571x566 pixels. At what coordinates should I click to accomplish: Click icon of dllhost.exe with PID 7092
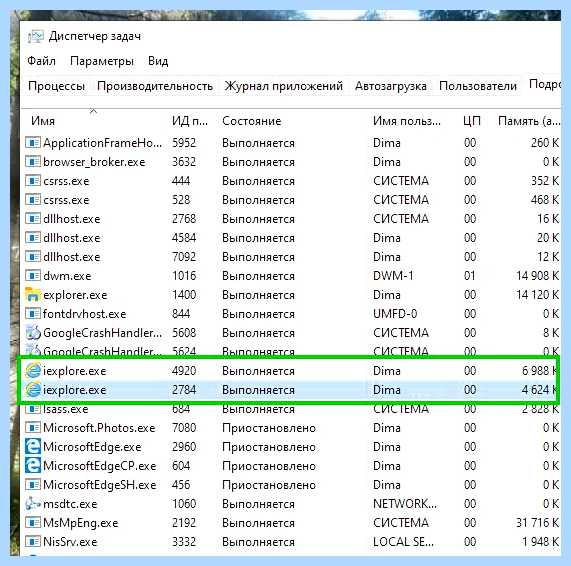point(33,256)
